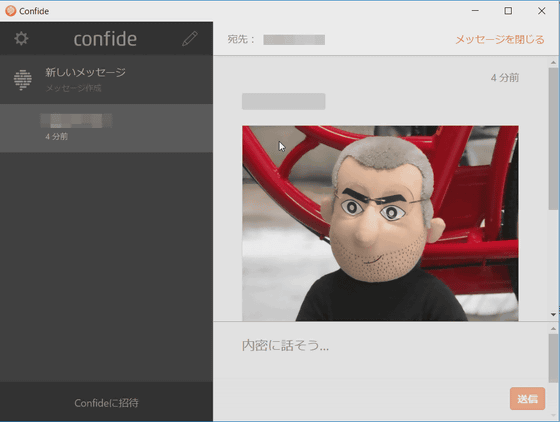Open the 新しいメッセージ list item
The width and height of the screenshot is (560, 422).
(106, 79)
